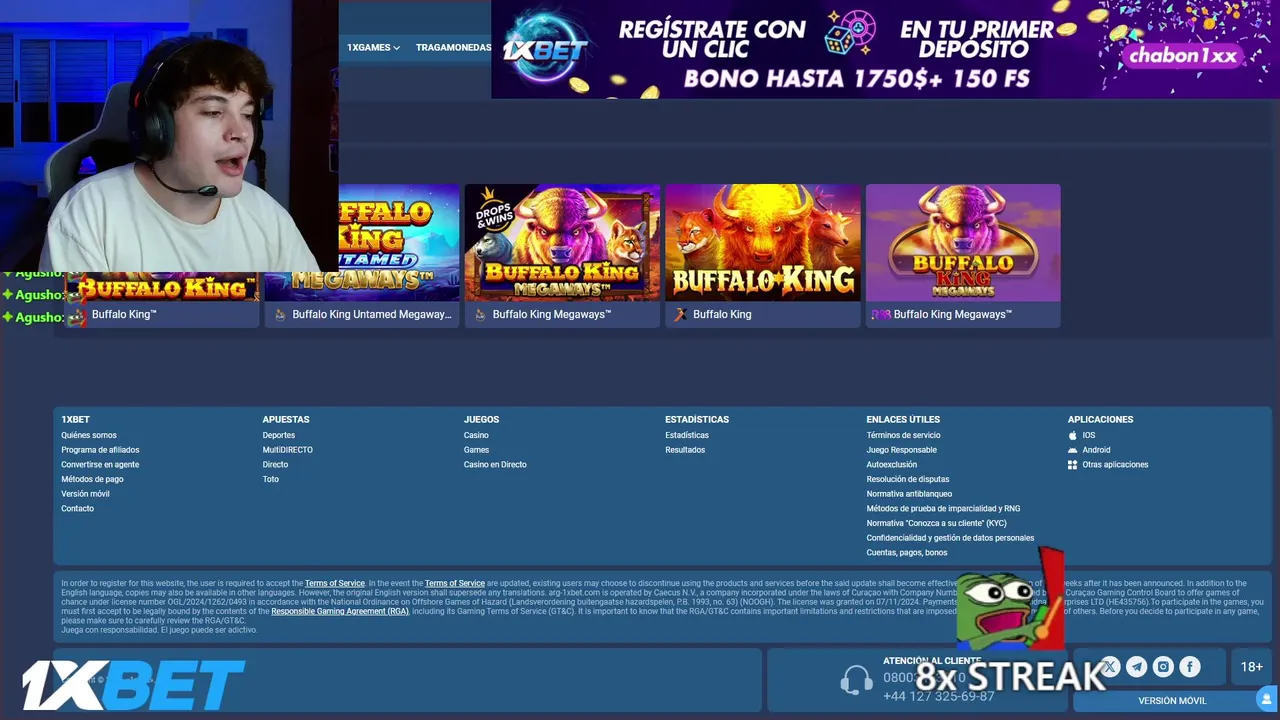Click the VERSIÓN MÓVIL button
The image size is (1280, 720).
[1172, 701]
